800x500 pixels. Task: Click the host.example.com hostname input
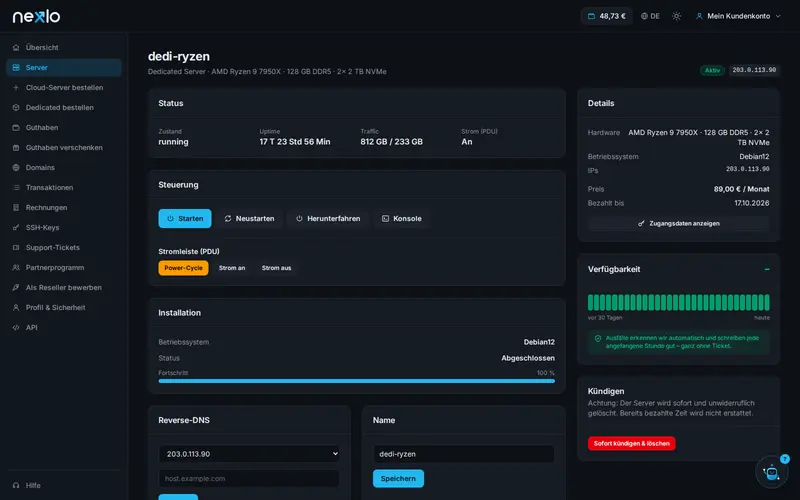click(x=249, y=479)
